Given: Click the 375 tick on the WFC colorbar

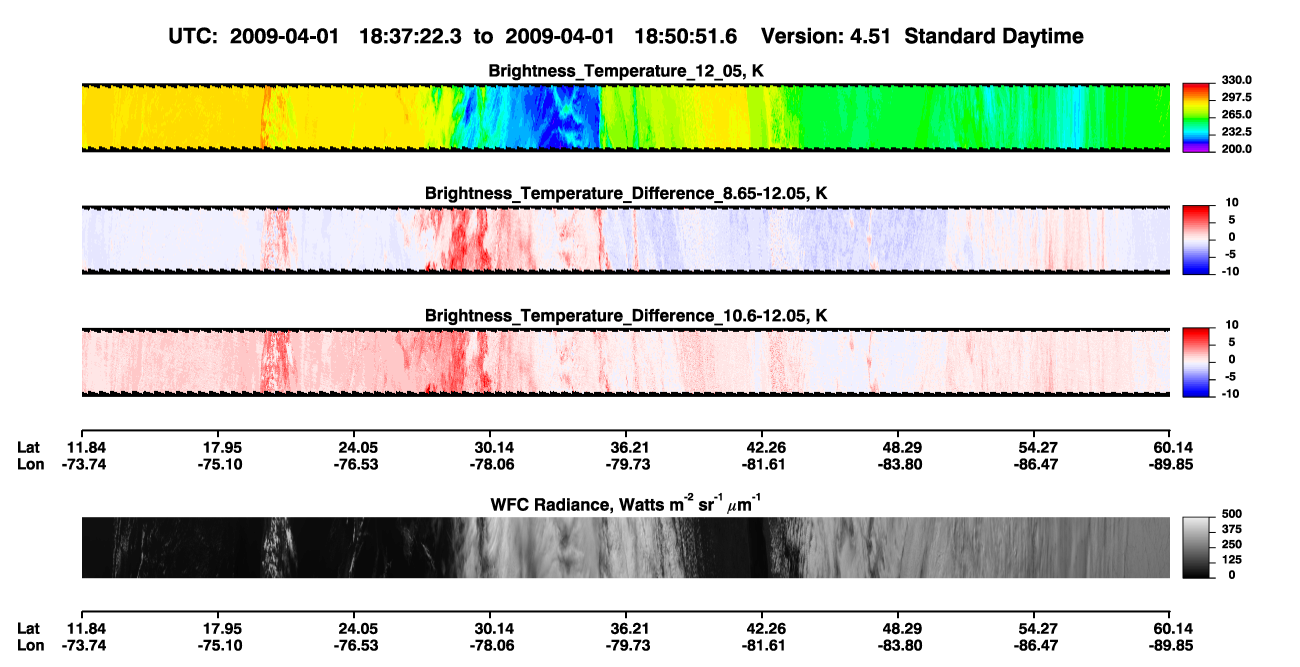Looking at the screenshot, I should click(x=1232, y=529).
